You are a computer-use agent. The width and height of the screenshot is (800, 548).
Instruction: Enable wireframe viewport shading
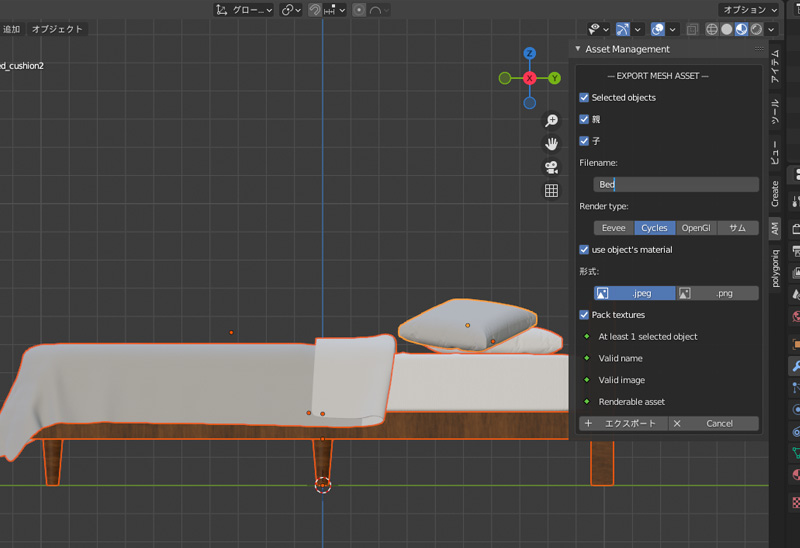(x=712, y=29)
